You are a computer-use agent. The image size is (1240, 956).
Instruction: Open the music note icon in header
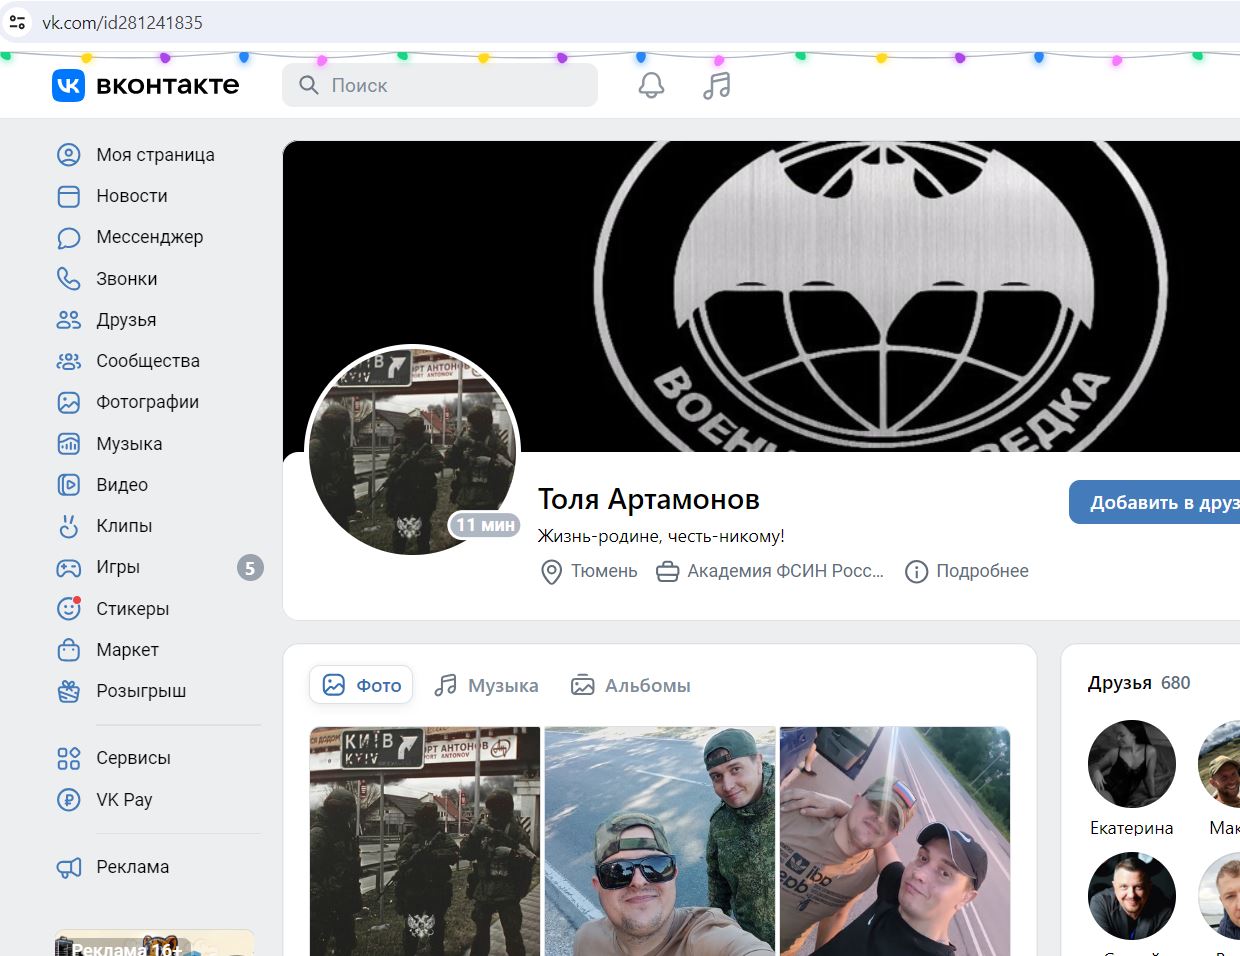point(716,85)
